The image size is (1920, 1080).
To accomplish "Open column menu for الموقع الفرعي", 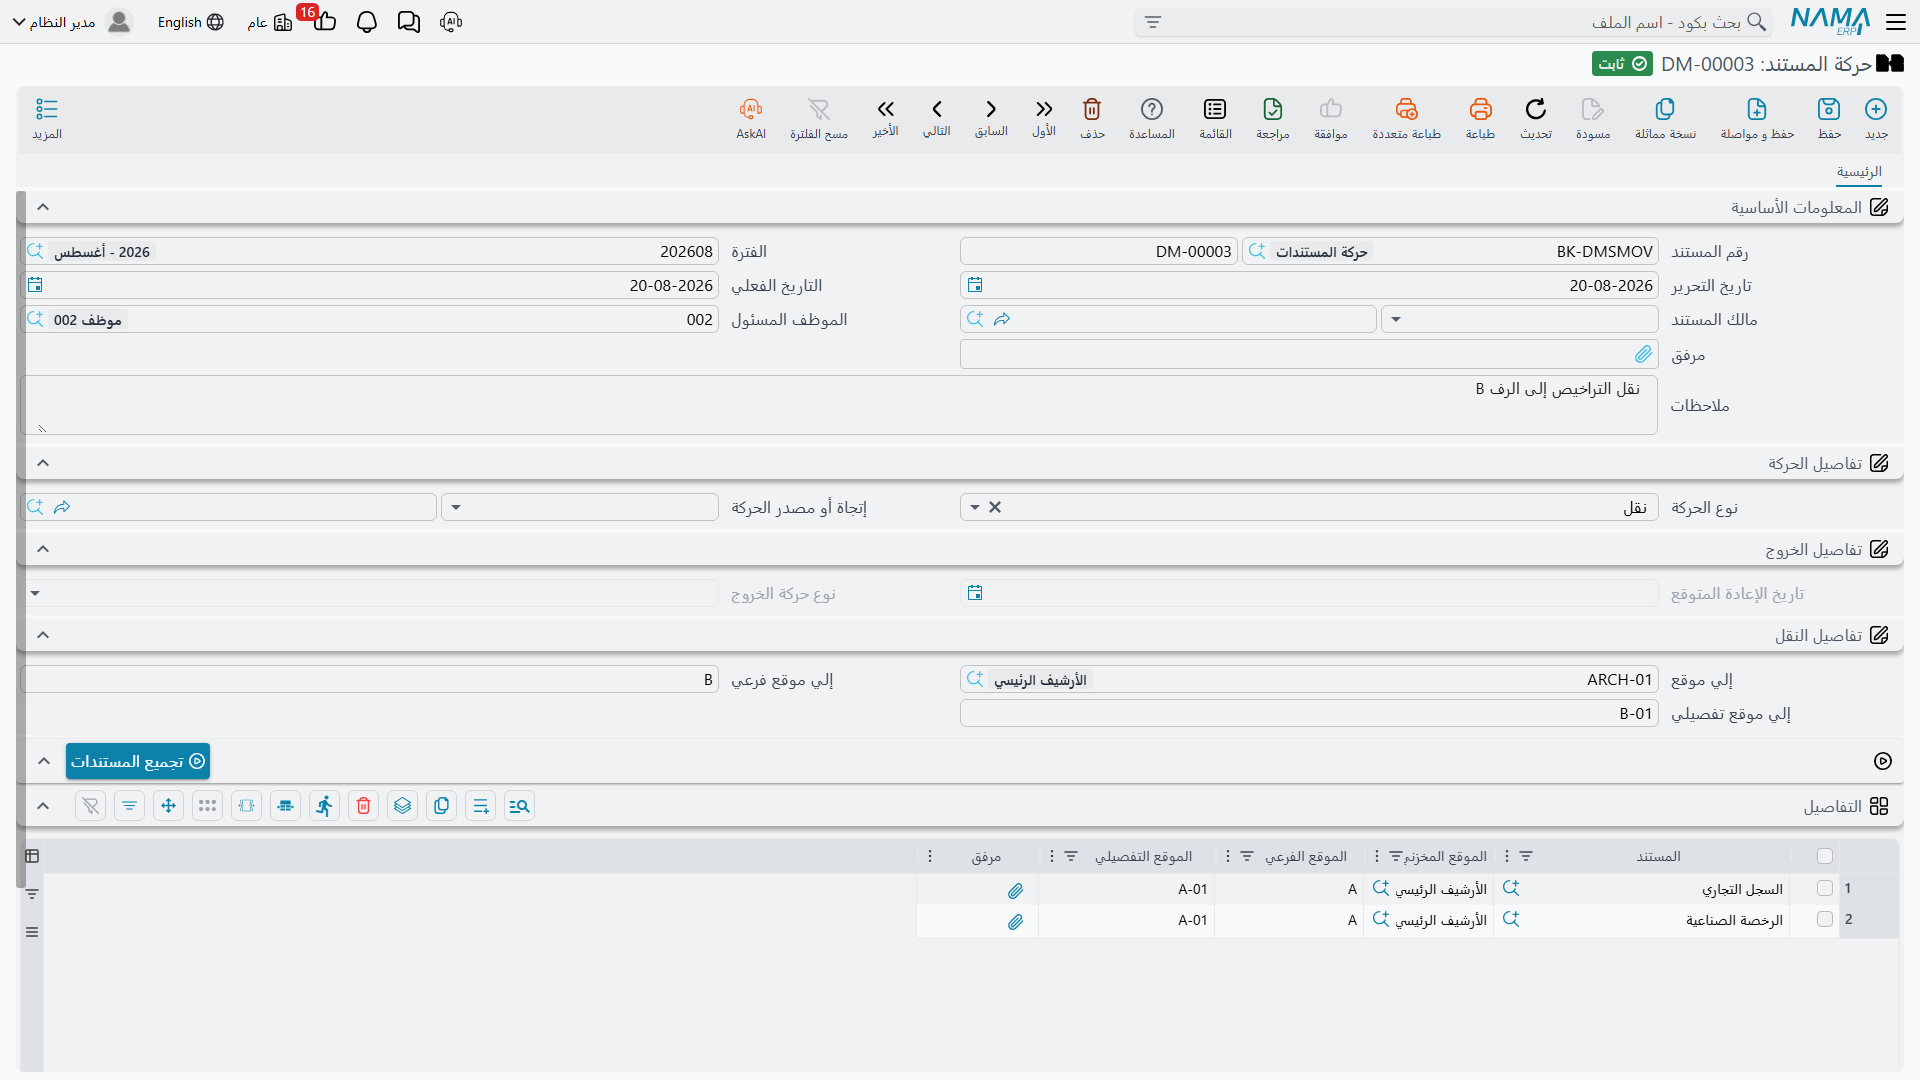I will (1228, 856).
